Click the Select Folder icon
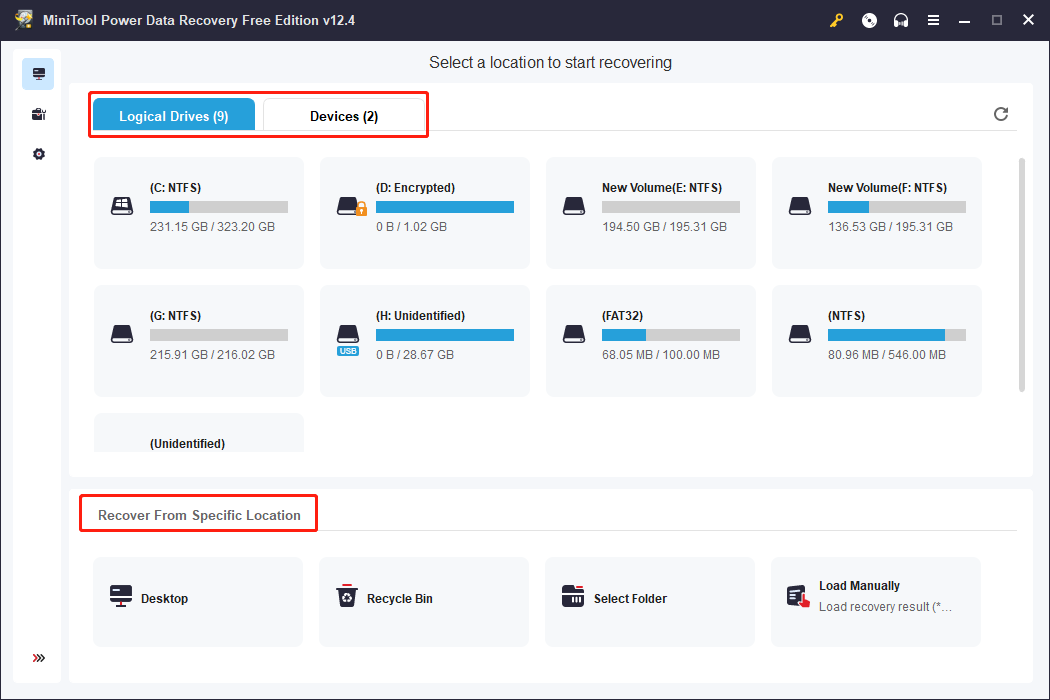The image size is (1050, 700). coord(573,596)
